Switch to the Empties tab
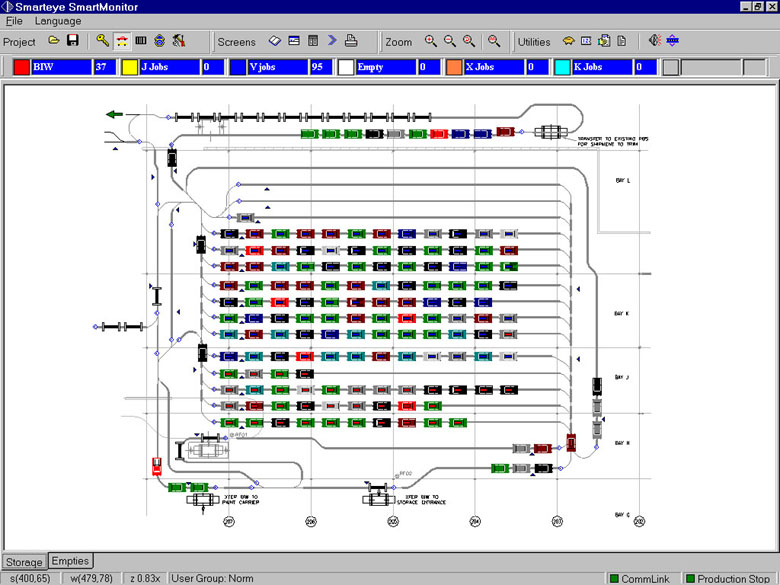780x585 pixels. click(70, 561)
